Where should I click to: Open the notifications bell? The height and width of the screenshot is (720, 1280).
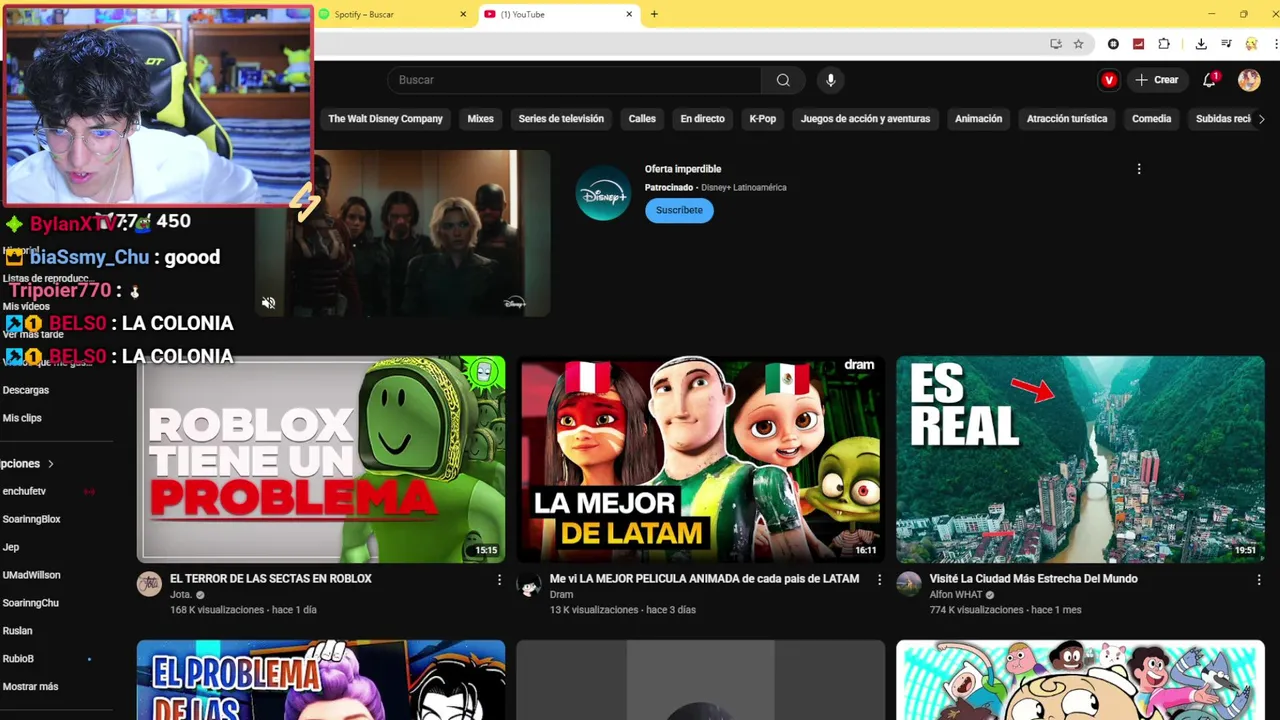(1210, 80)
